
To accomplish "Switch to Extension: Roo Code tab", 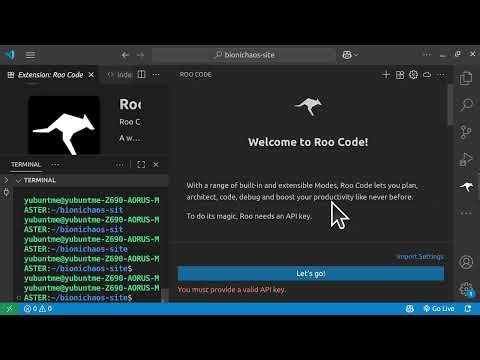I will click(50, 75).
